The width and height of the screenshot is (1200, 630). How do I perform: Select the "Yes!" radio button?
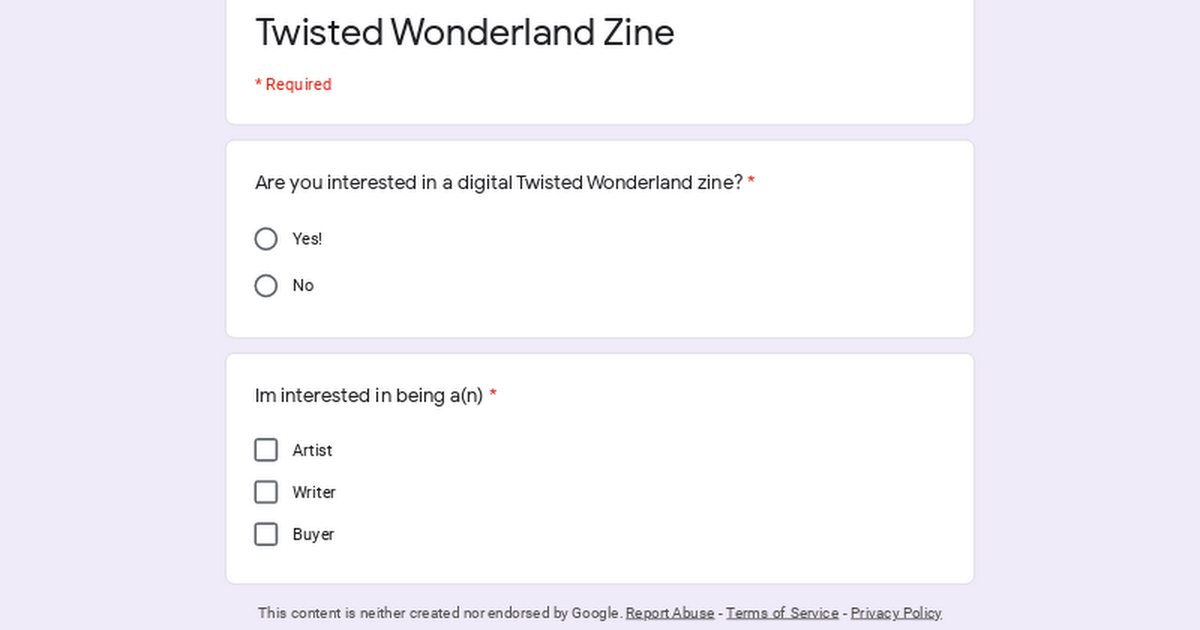point(266,239)
